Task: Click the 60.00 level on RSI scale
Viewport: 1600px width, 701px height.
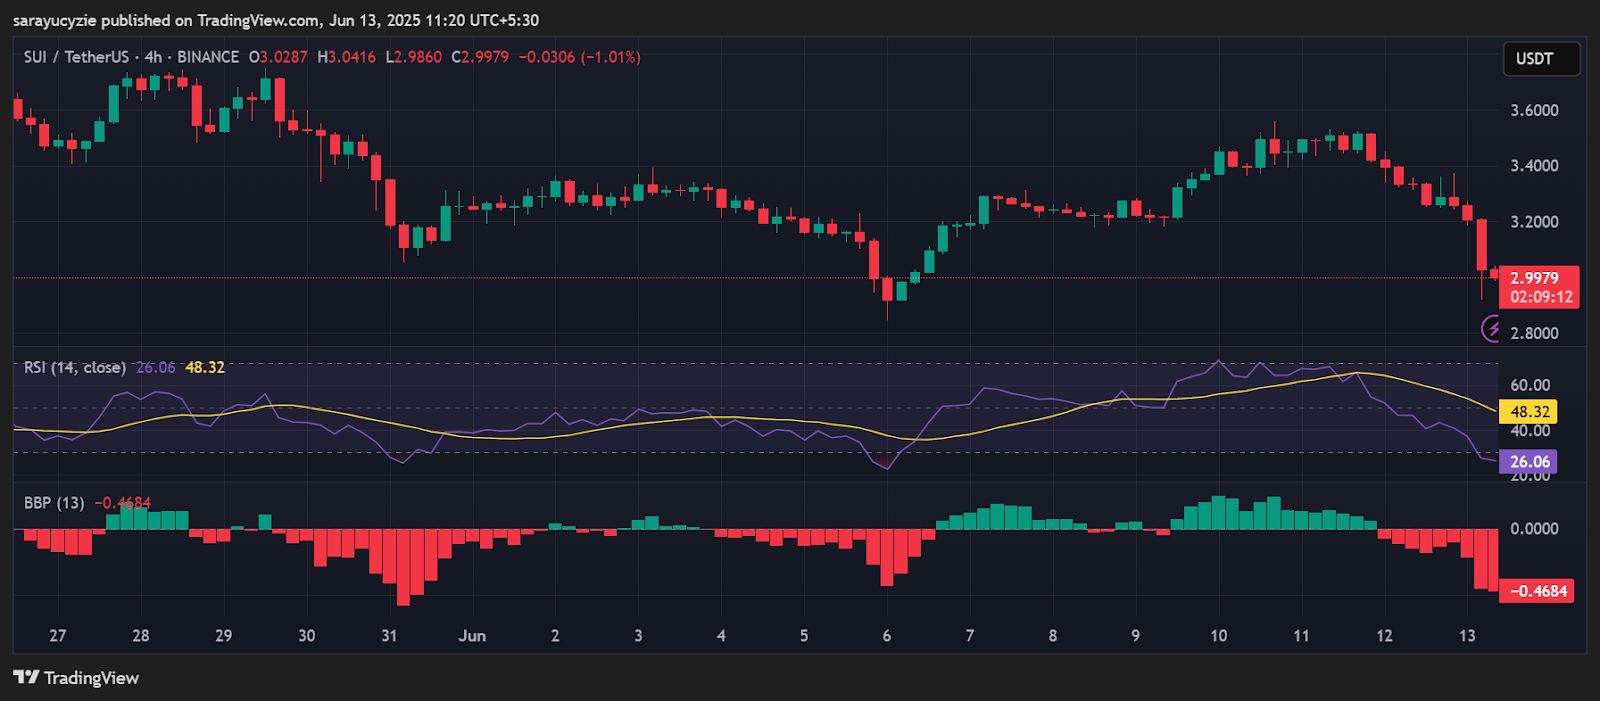Action: coord(1530,385)
